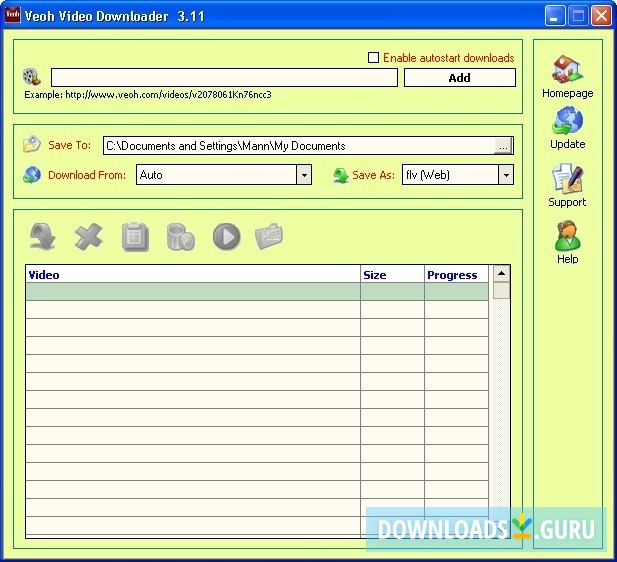Screen dimensions: 617x562
Task: Click the Veoh logo in title bar
Action: click(x=12, y=15)
